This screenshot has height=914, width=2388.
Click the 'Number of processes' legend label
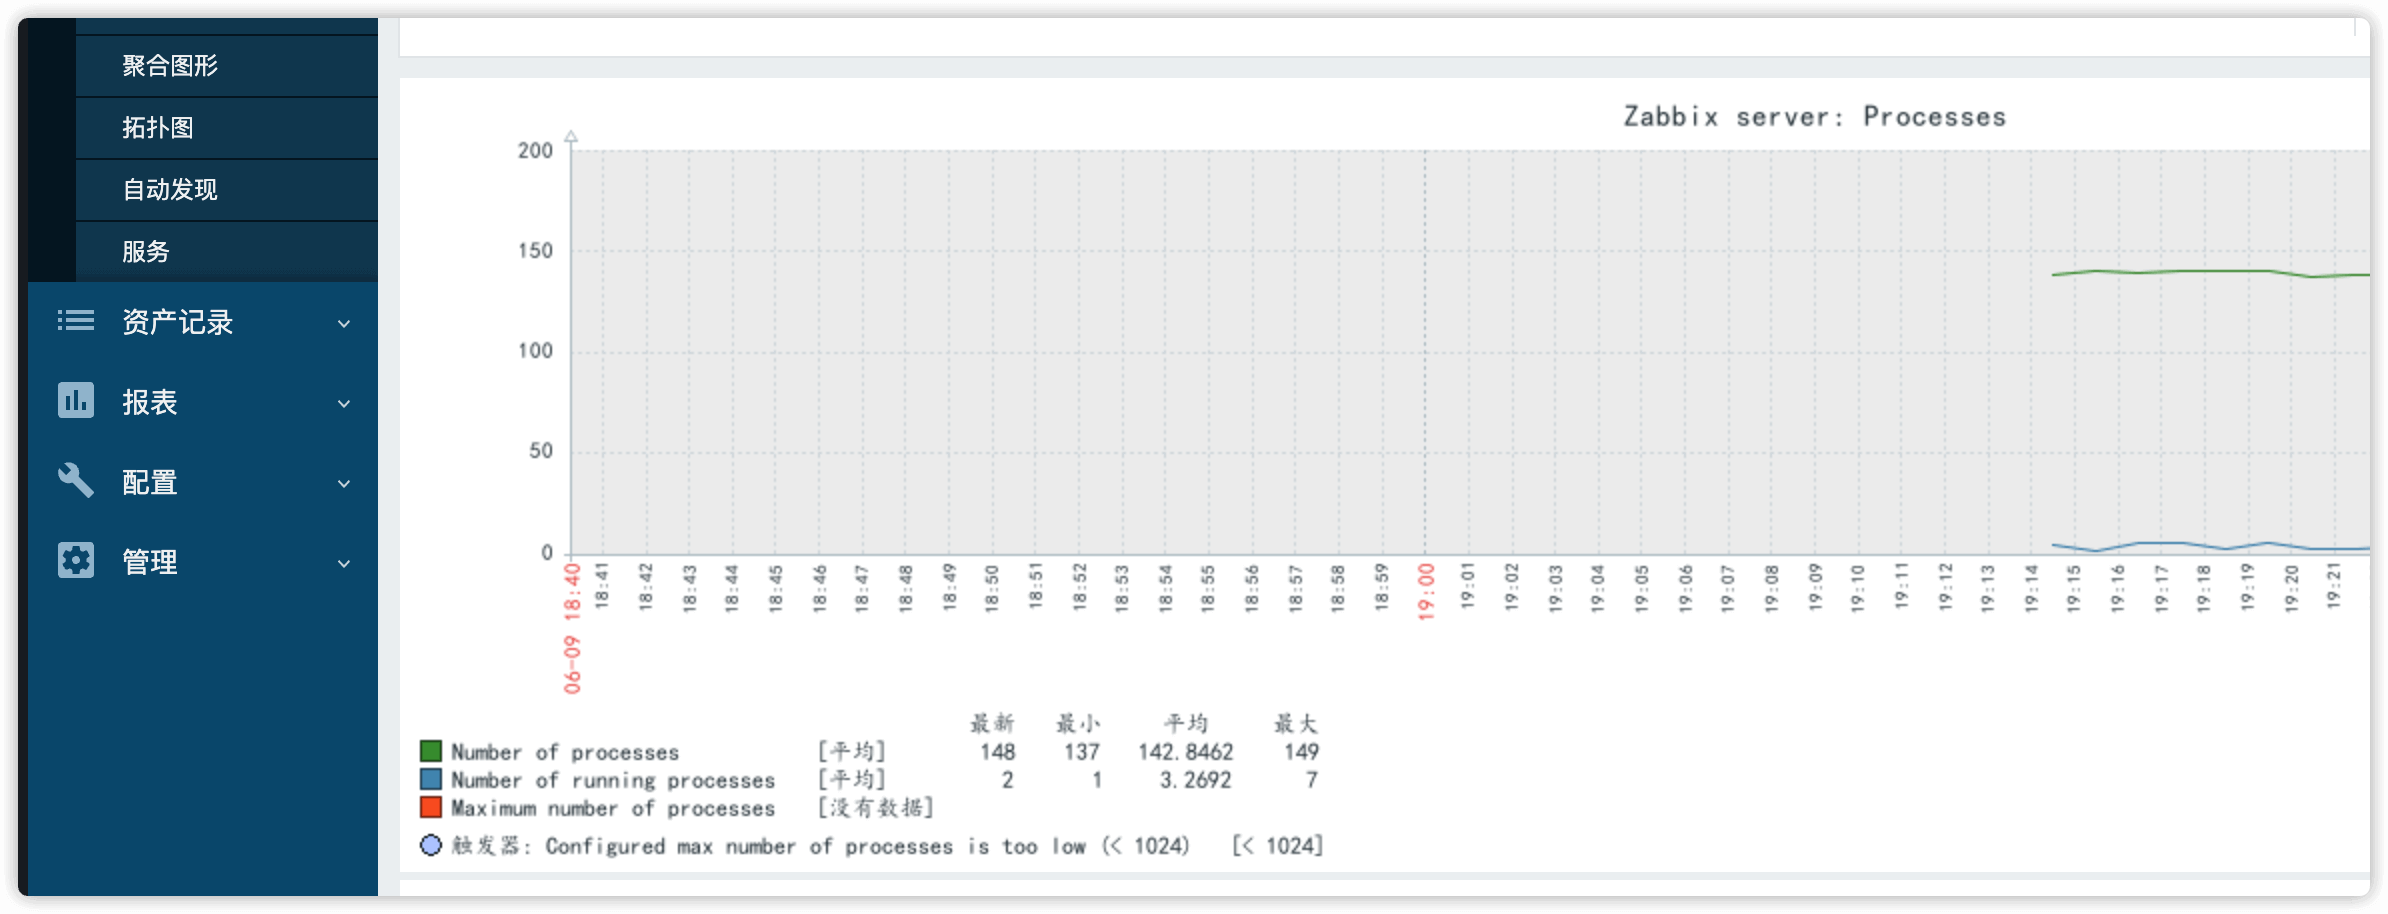tap(565, 752)
